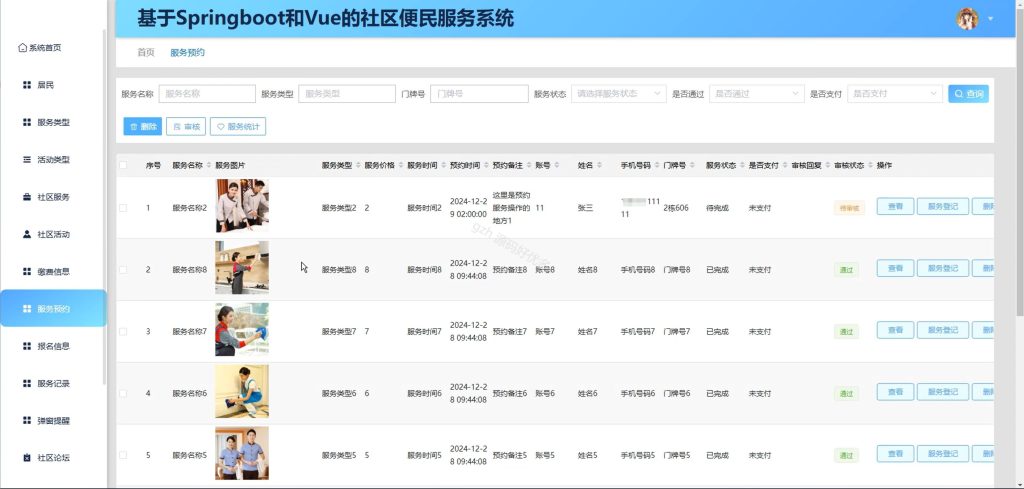1024x489 pixels.
Task: Click the 2栋606 door number cell
Action: (x=676, y=208)
